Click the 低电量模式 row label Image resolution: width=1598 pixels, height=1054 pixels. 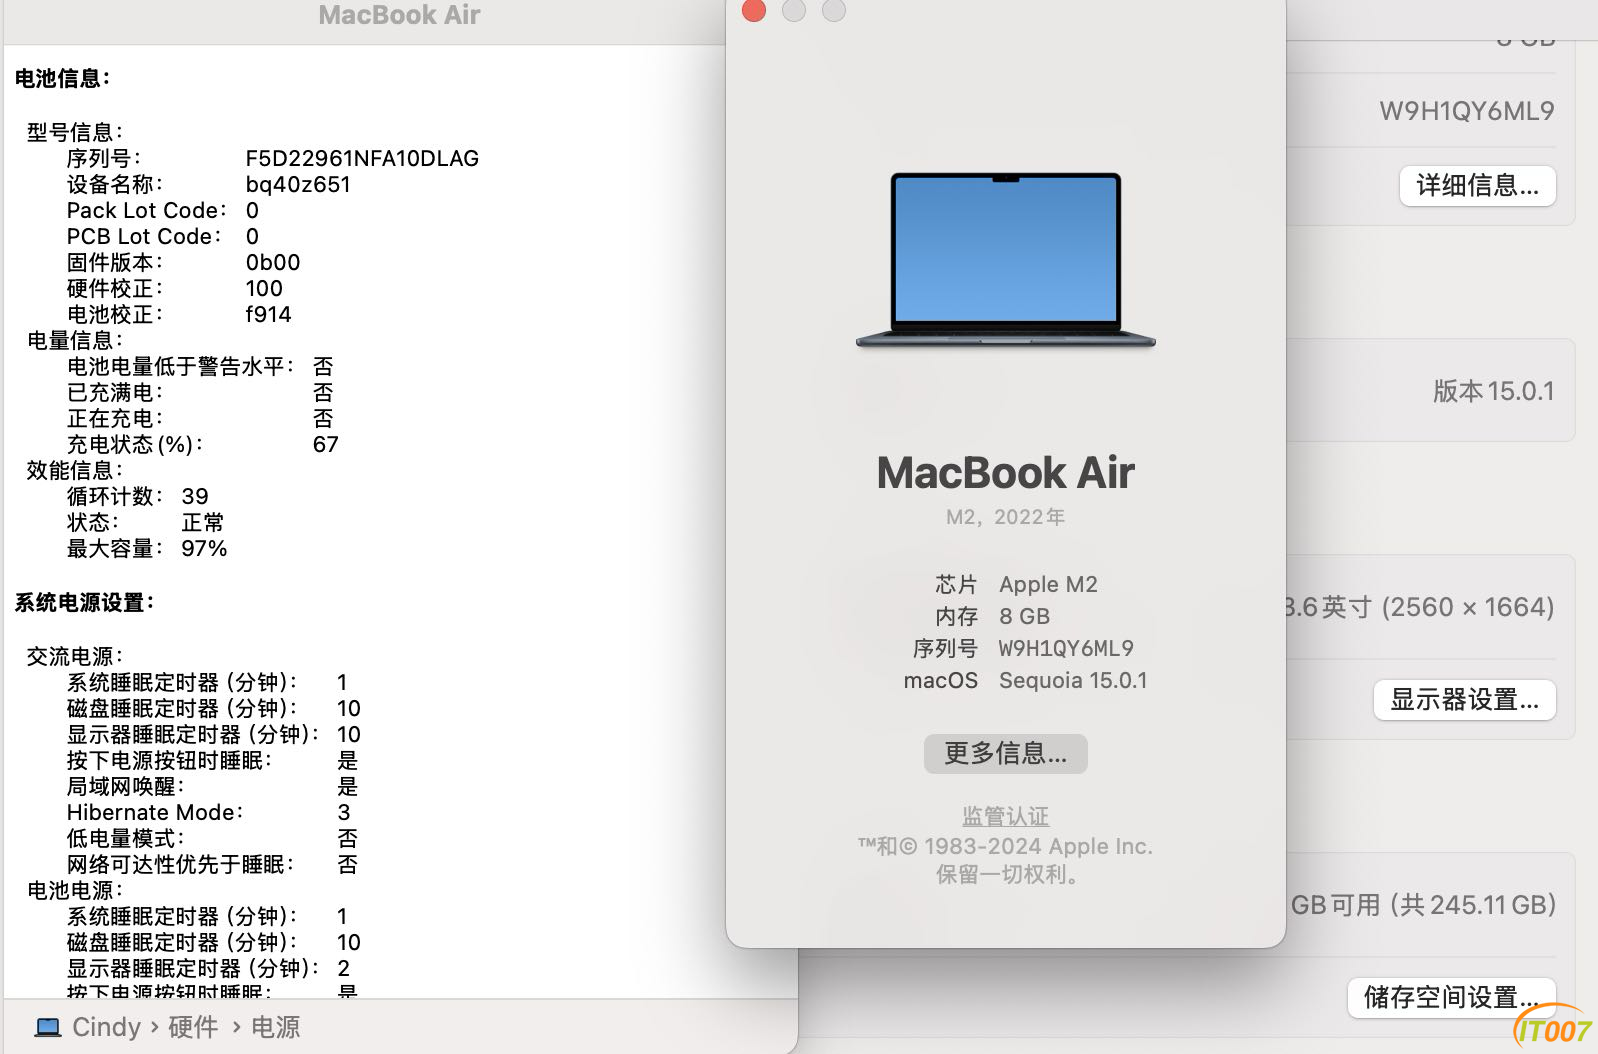click(x=125, y=838)
